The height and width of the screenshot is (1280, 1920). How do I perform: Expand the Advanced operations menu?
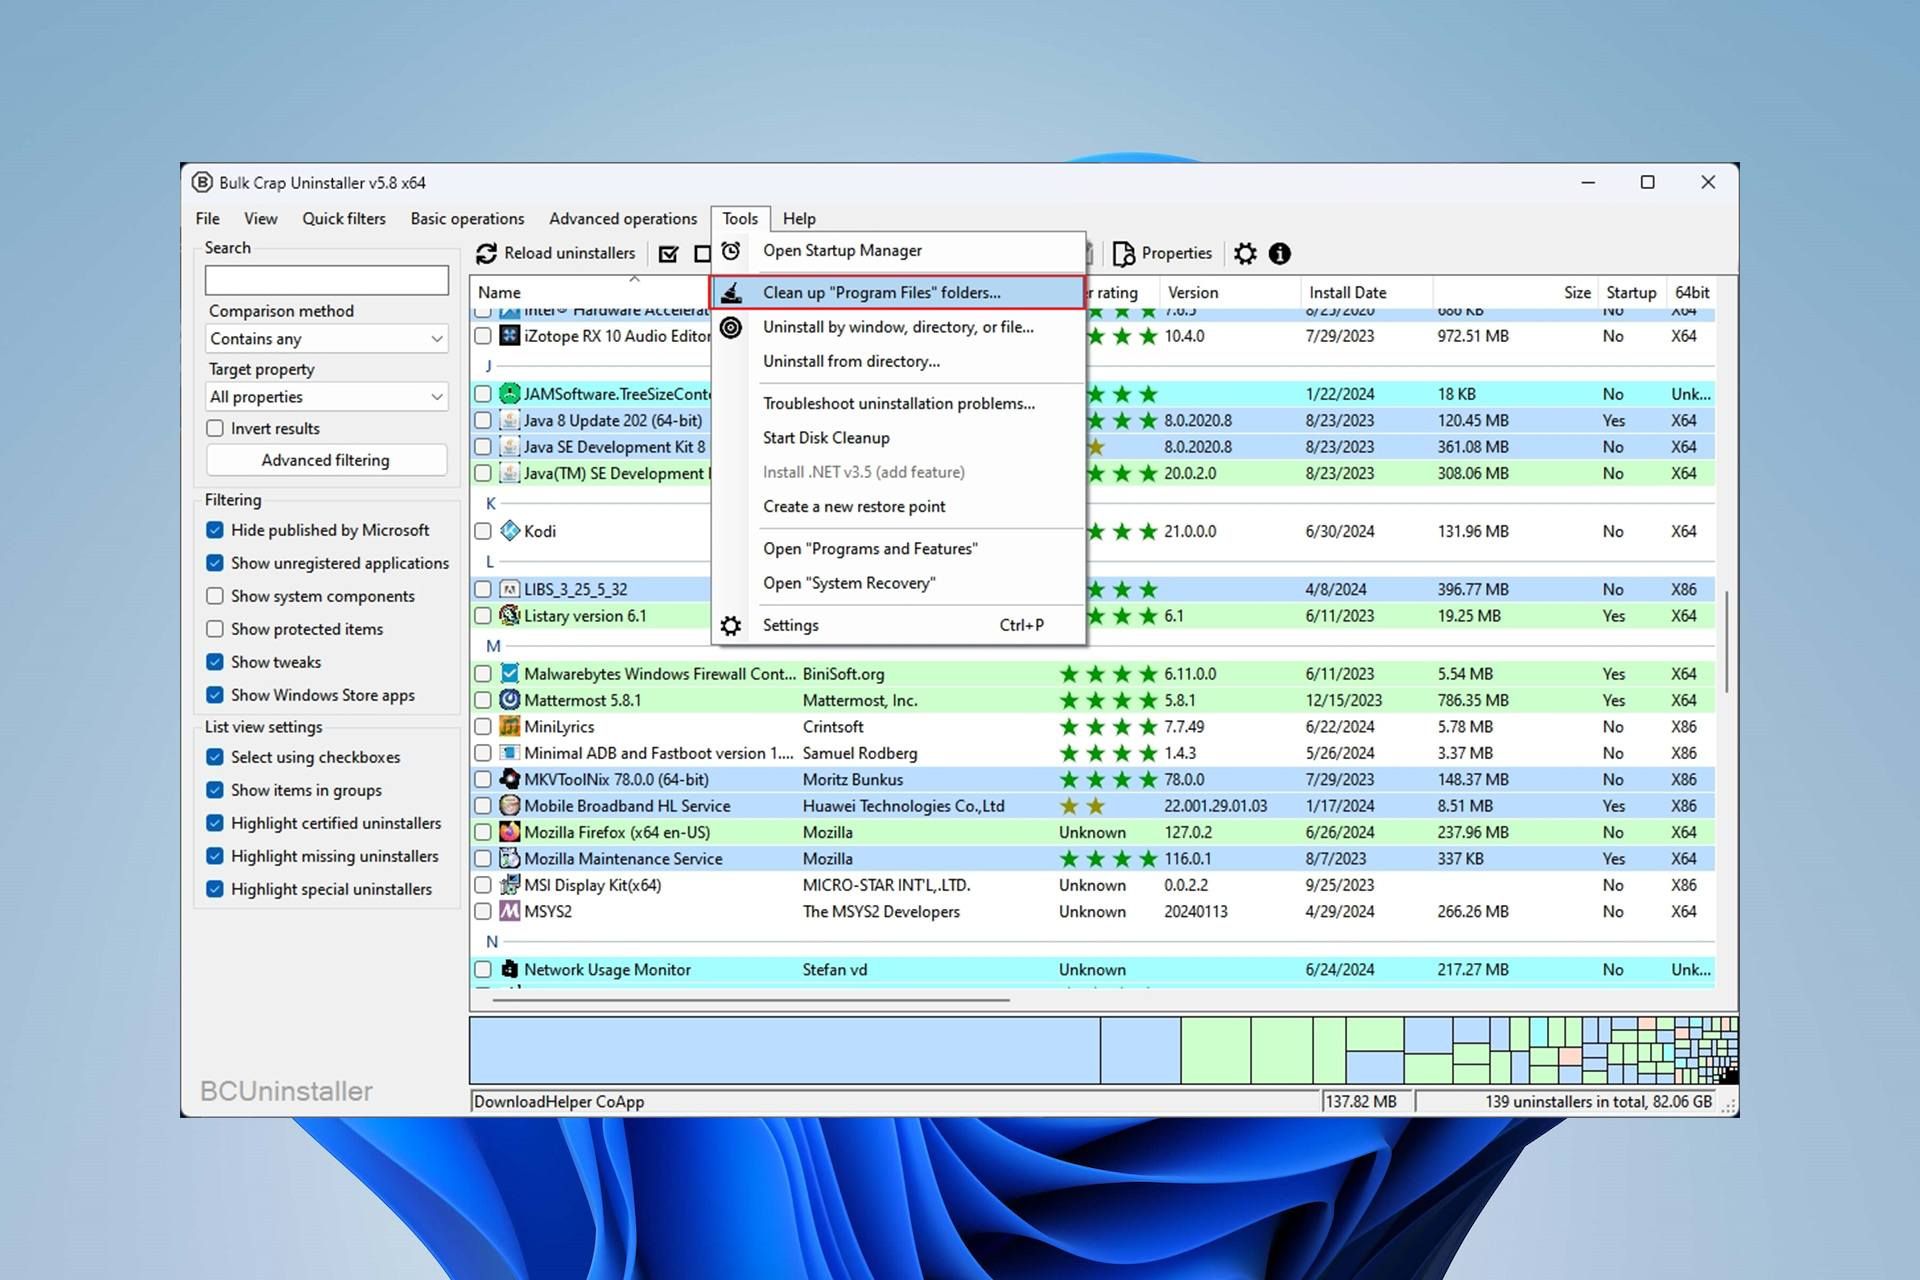click(624, 217)
